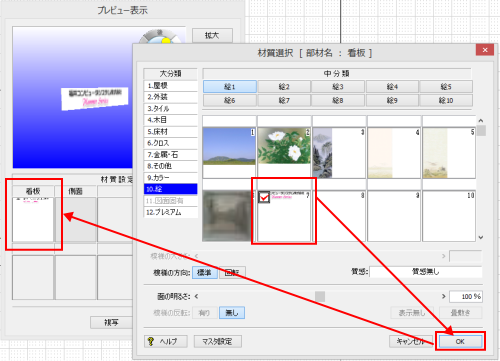Choose the mountain waterfall scroll thumbnail 3
Screen dimensions: 500x361
(339, 153)
